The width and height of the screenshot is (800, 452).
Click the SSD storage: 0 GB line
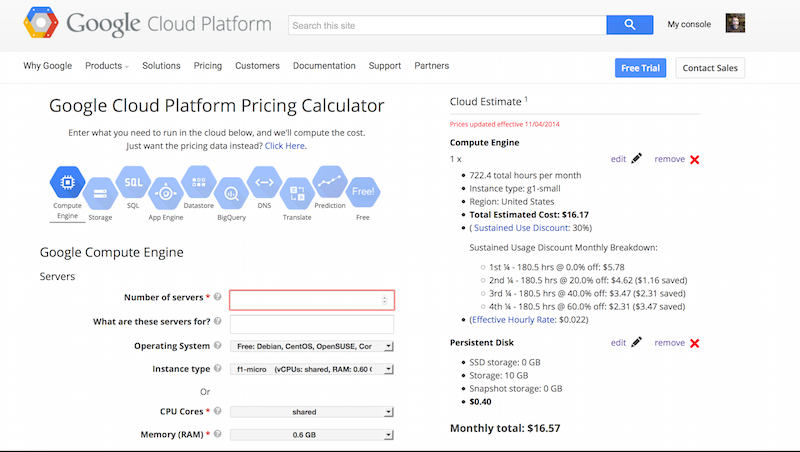click(505, 362)
